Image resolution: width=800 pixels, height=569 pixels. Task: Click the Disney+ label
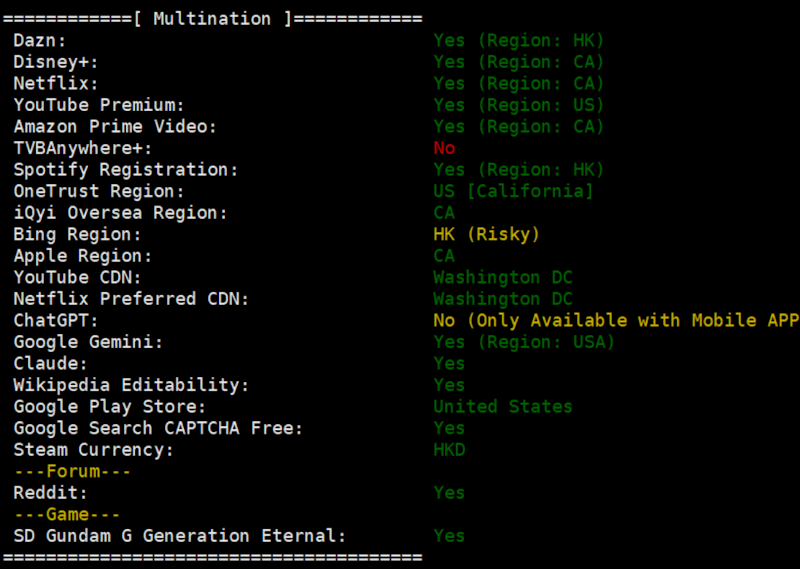[56, 62]
